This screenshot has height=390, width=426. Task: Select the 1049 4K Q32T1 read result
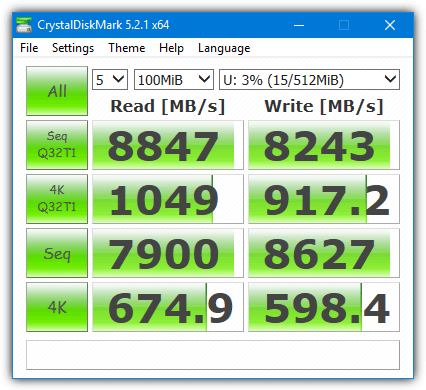point(168,199)
